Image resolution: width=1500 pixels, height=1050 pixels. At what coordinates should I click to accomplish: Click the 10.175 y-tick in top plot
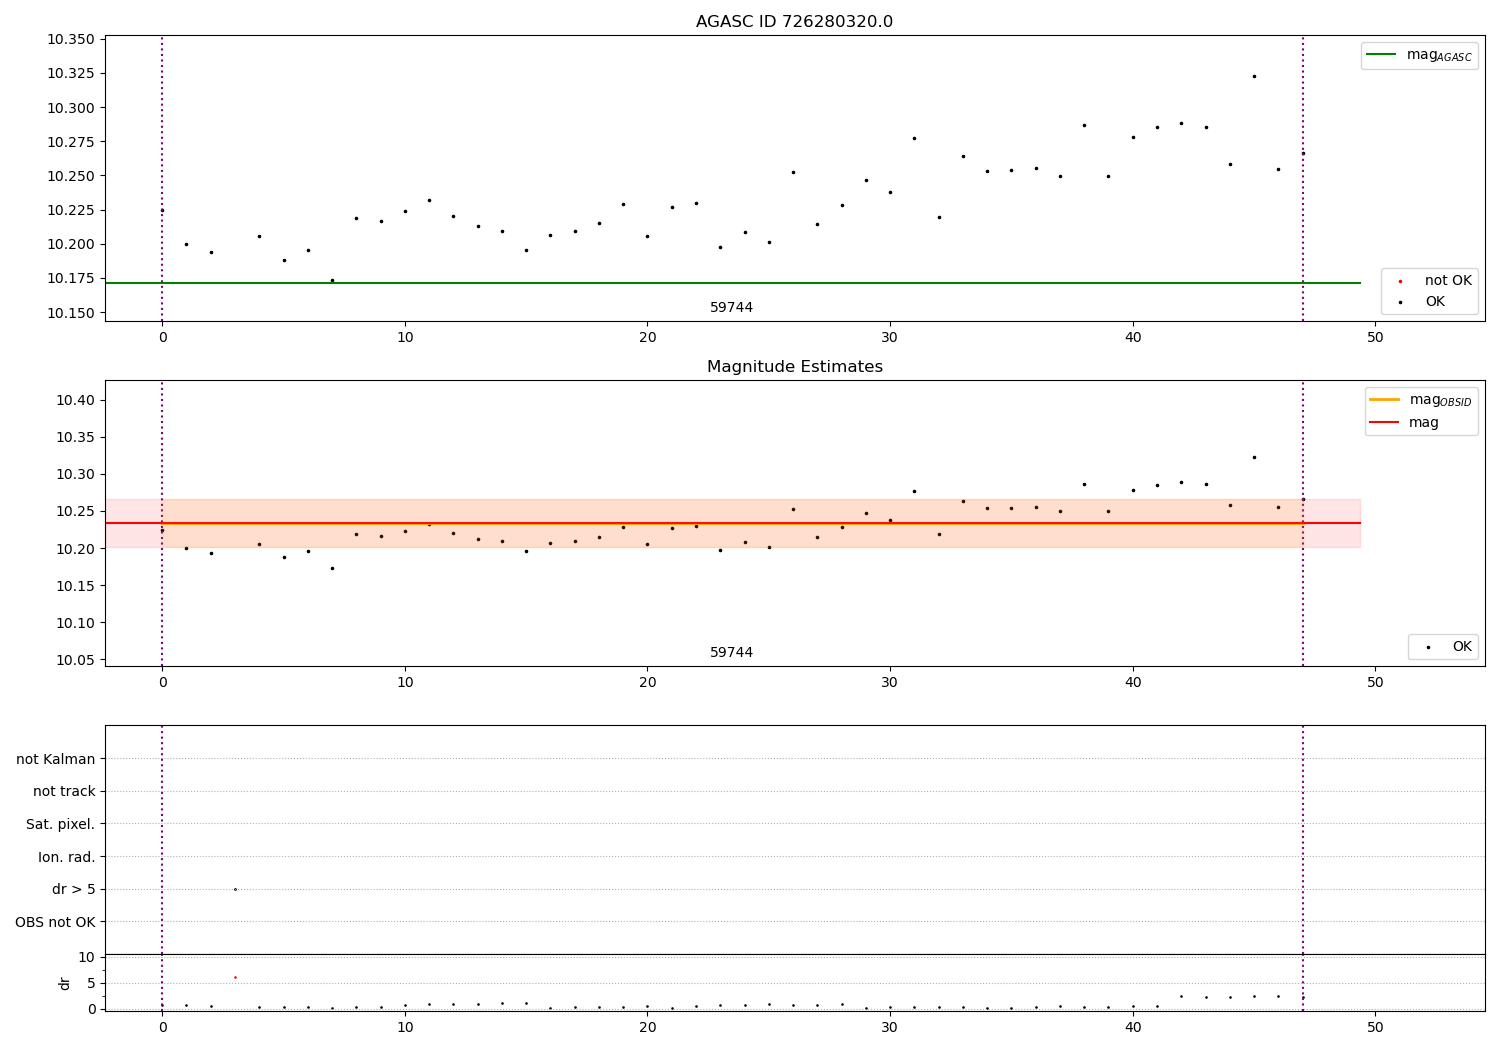pyautogui.click(x=70, y=278)
